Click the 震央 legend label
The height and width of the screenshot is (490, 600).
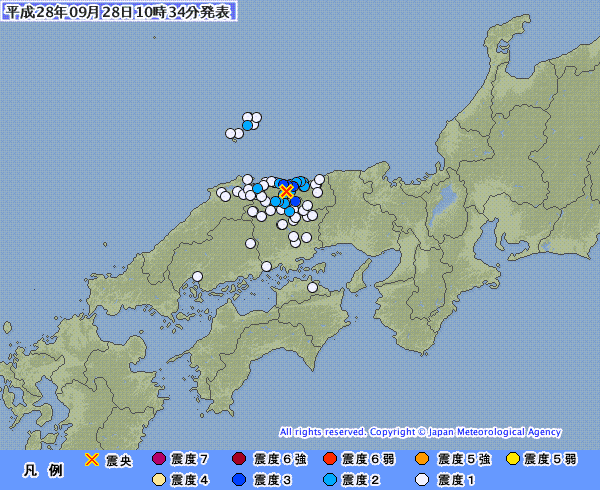click(119, 461)
